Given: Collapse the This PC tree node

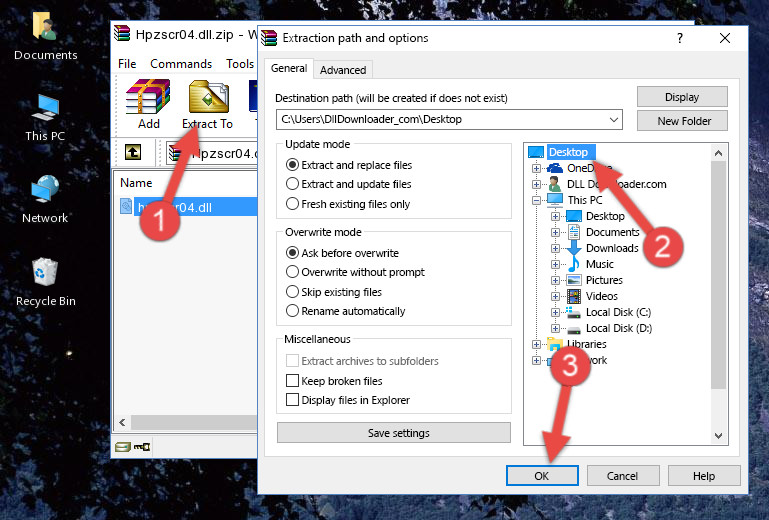Looking at the screenshot, I should [537, 200].
